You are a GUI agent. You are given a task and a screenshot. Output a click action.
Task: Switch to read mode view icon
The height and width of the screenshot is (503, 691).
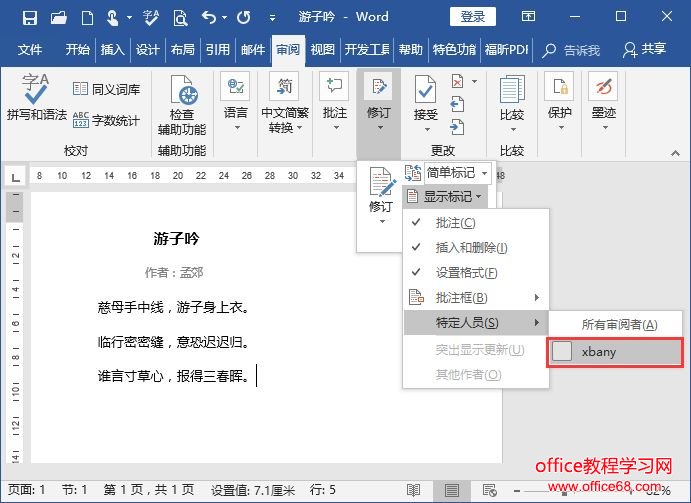click(413, 490)
